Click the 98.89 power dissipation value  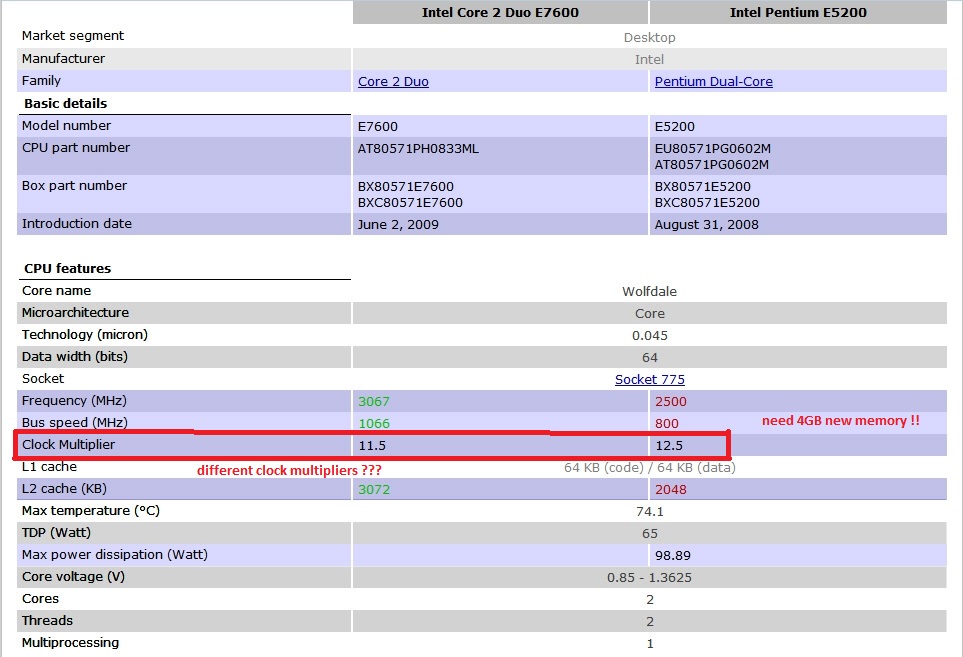pyautogui.click(x=673, y=556)
